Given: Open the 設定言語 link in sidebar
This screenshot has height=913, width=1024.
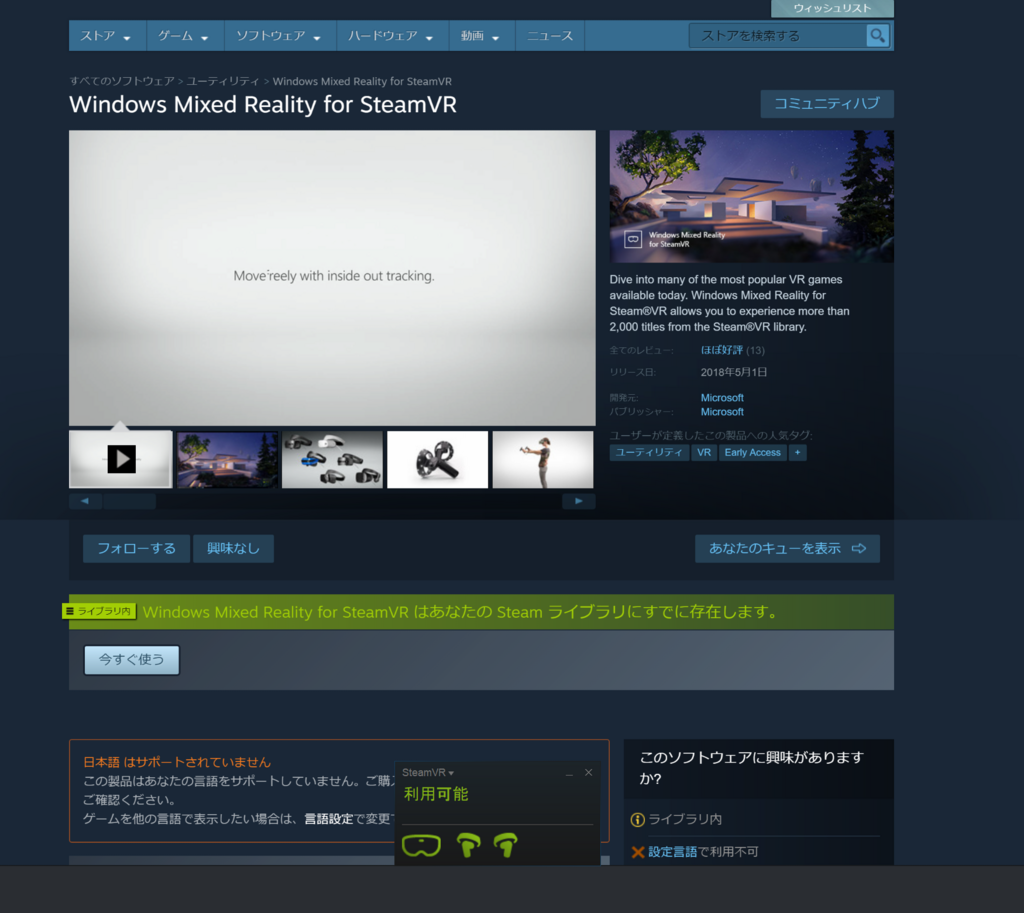Looking at the screenshot, I should (x=672, y=852).
